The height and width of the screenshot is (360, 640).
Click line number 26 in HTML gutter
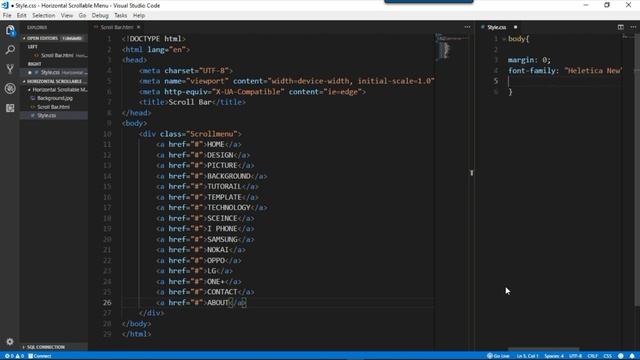tap(107, 302)
